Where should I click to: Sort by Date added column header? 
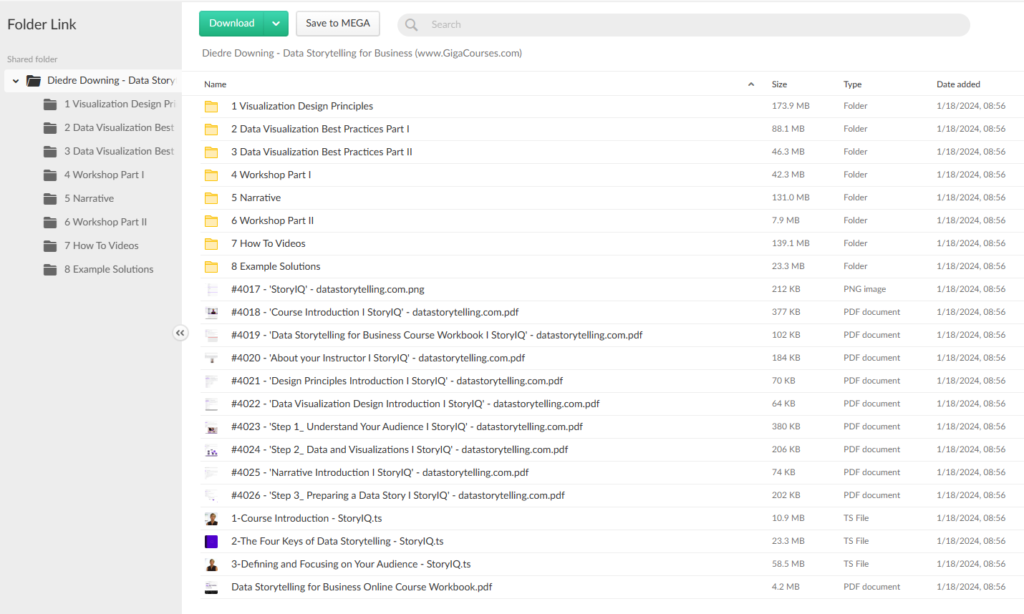pyautogui.click(x=958, y=85)
